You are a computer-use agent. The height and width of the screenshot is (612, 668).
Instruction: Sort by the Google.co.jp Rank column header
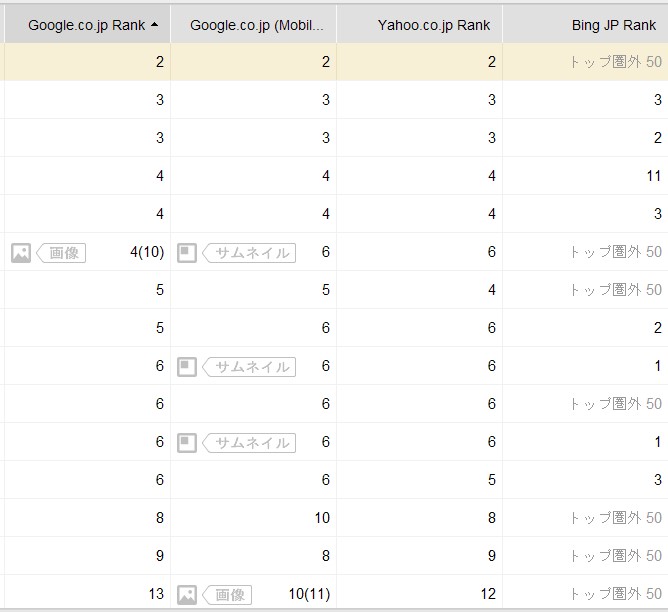(x=87, y=25)
